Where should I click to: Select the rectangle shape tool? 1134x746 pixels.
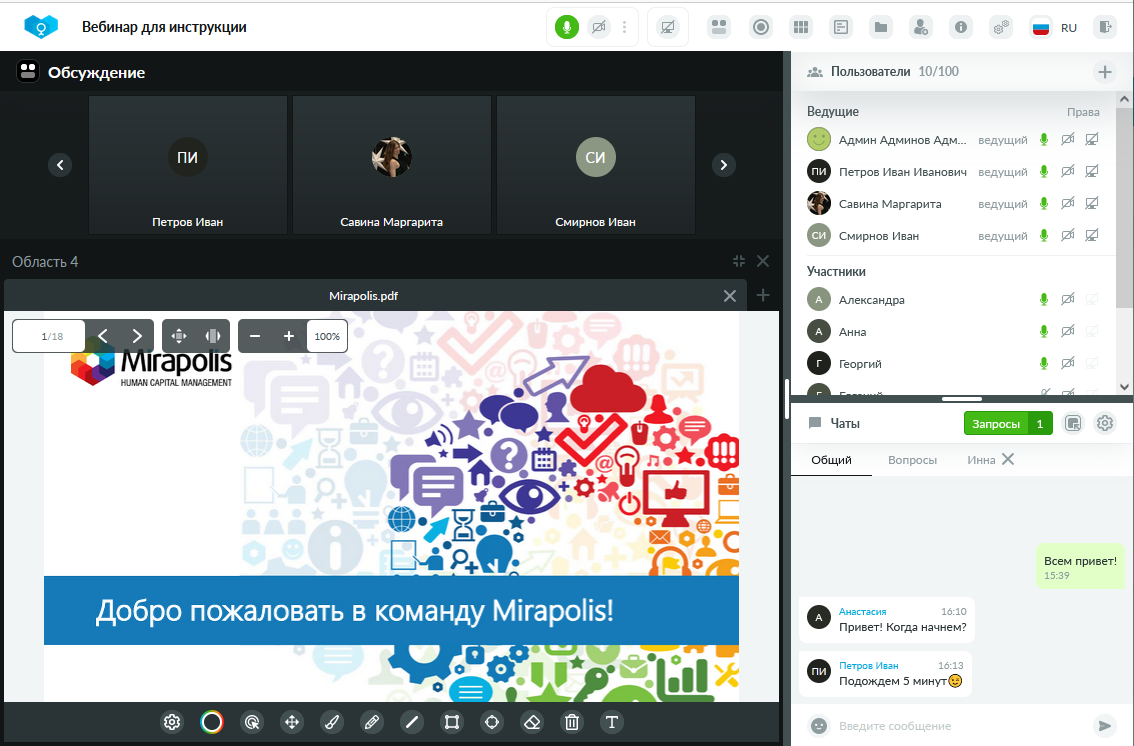[x=452, y=722]
